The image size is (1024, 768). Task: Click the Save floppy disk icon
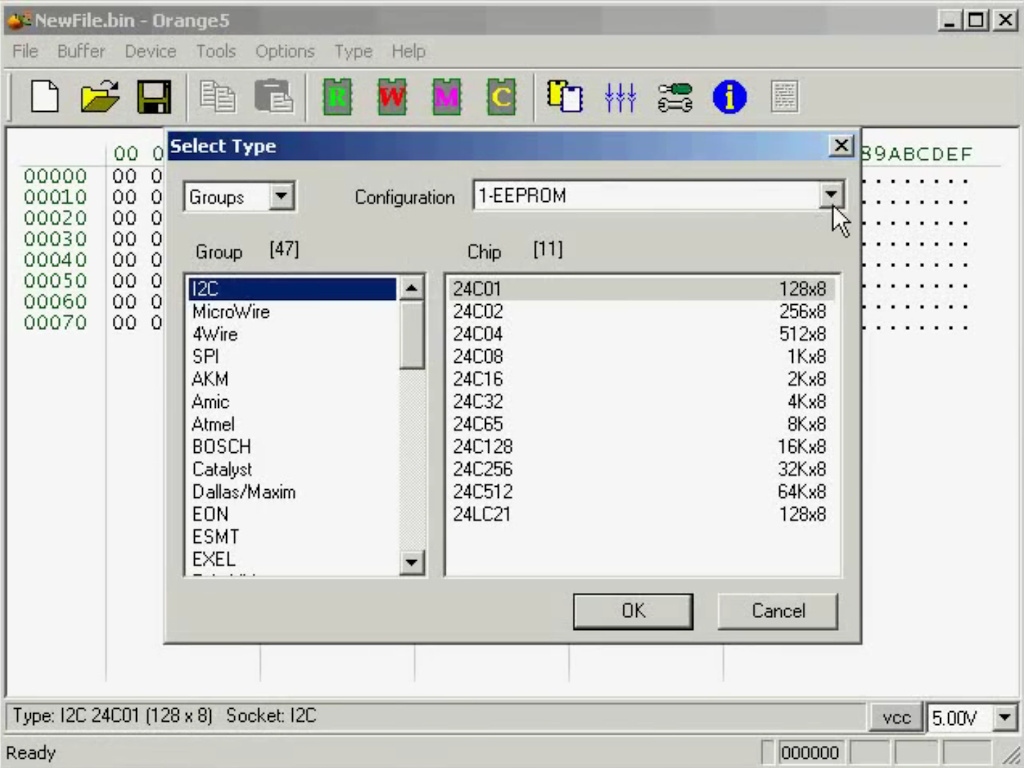coord(154,97)
